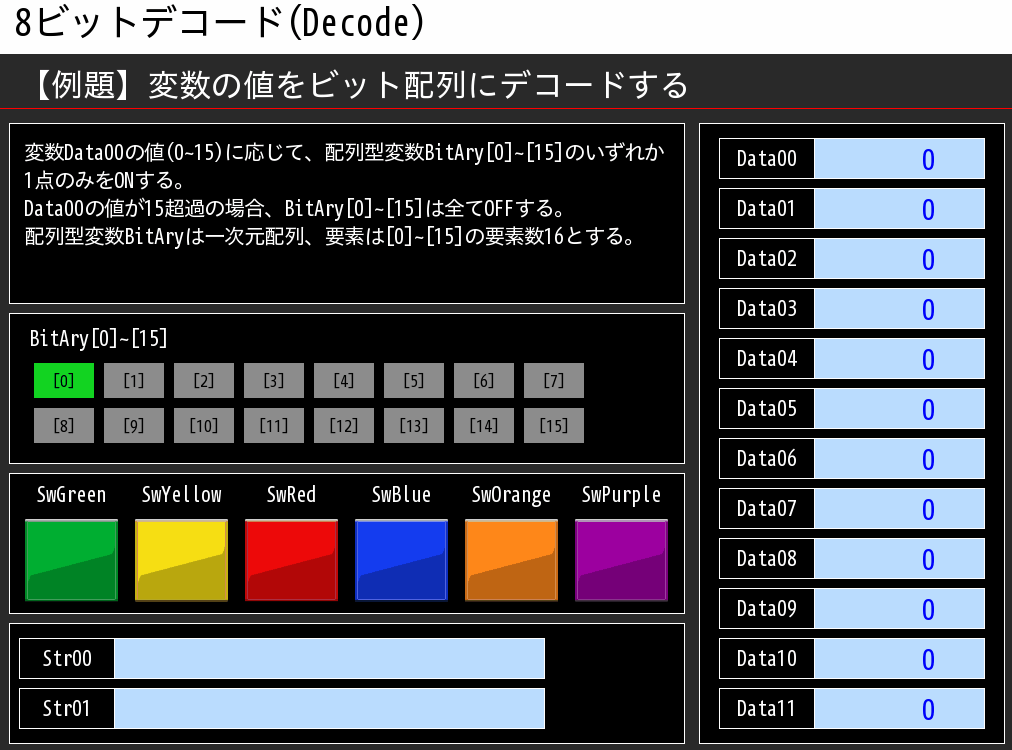Toggle the BitAry [1] bit
Screen dimensions: 1012x750
pyautogui.click(x=133, y=380)
